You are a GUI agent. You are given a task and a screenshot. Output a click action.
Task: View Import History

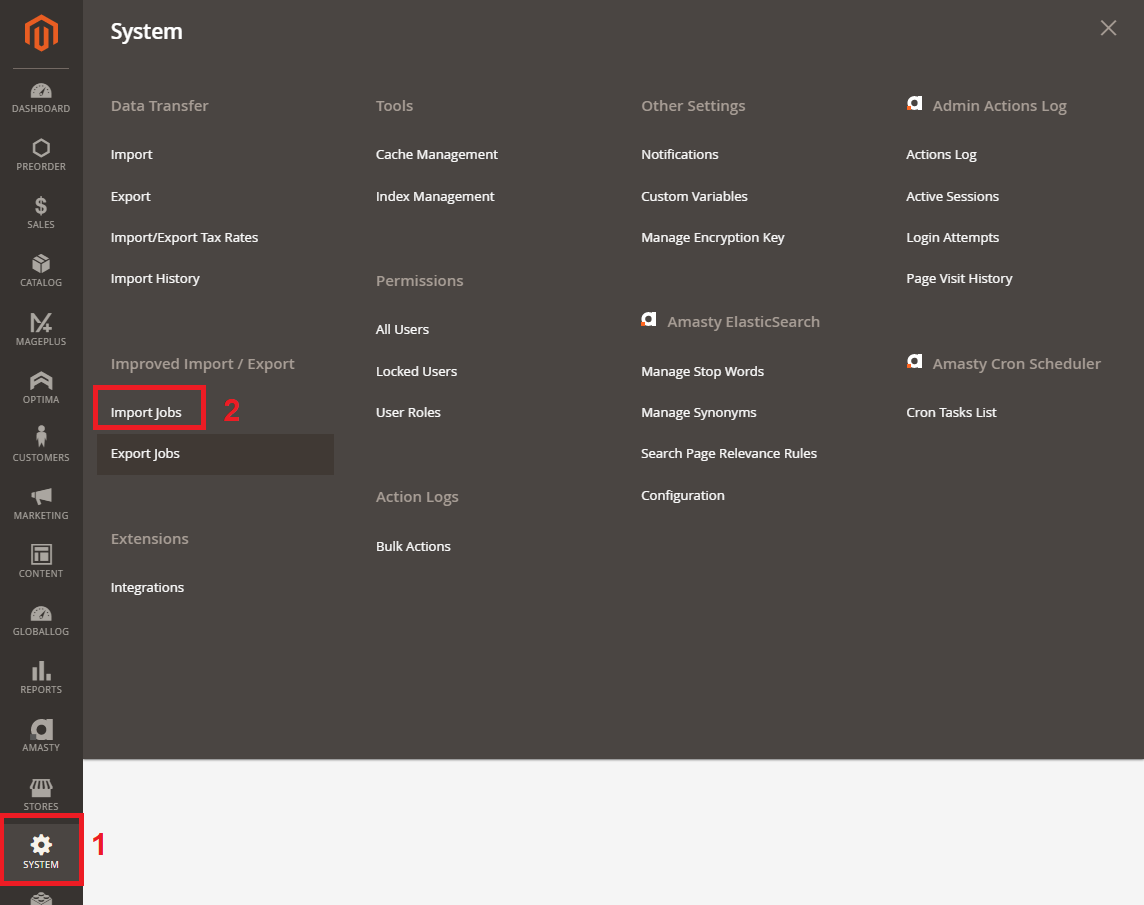pos(155,279)
